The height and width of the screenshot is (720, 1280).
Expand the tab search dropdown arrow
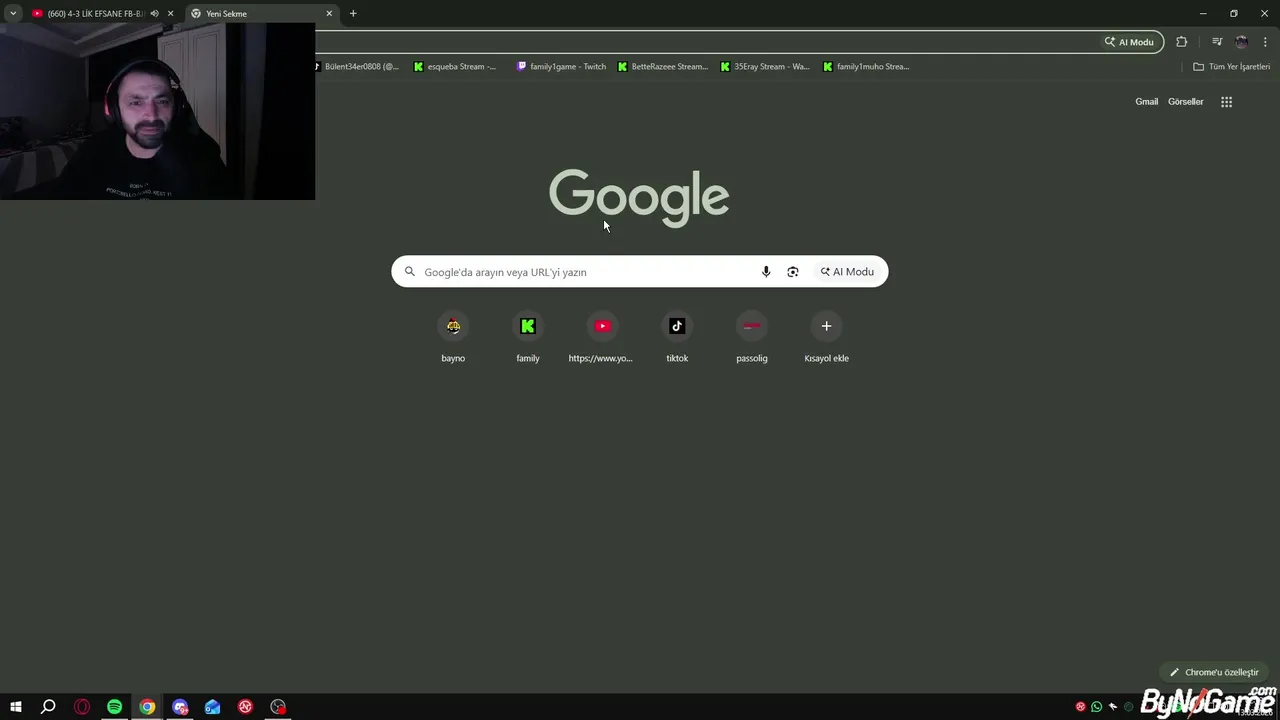click(x=13, y=14)
